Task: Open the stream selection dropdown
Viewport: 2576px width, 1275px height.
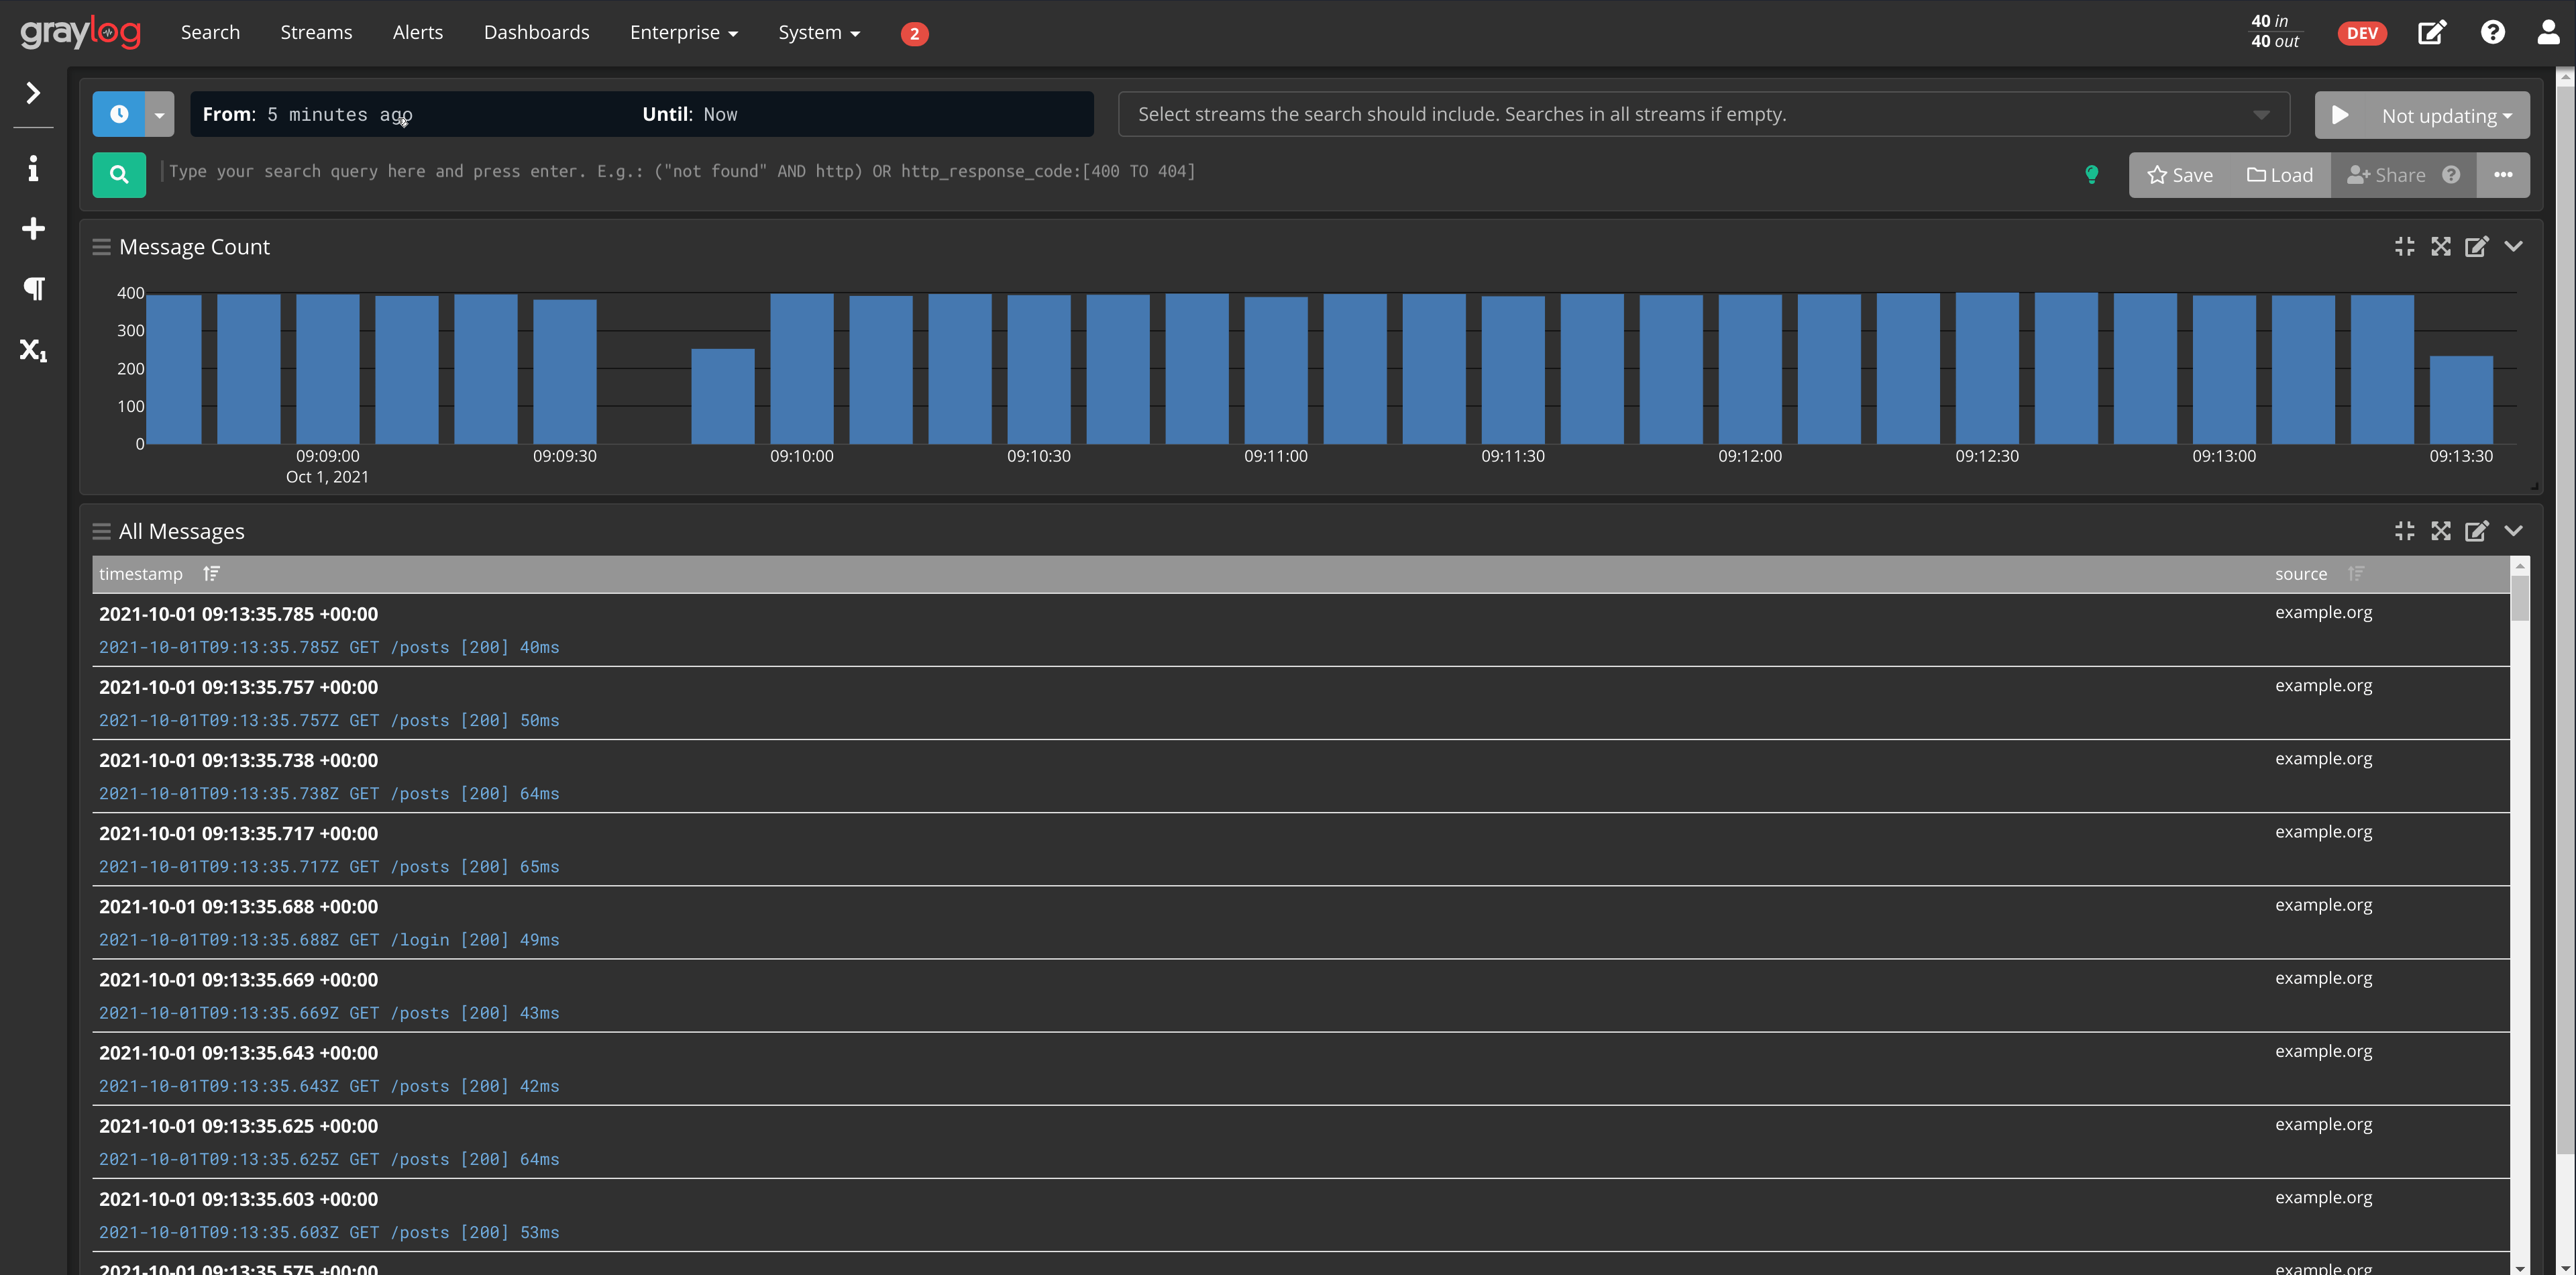Action: point(2261,114)
